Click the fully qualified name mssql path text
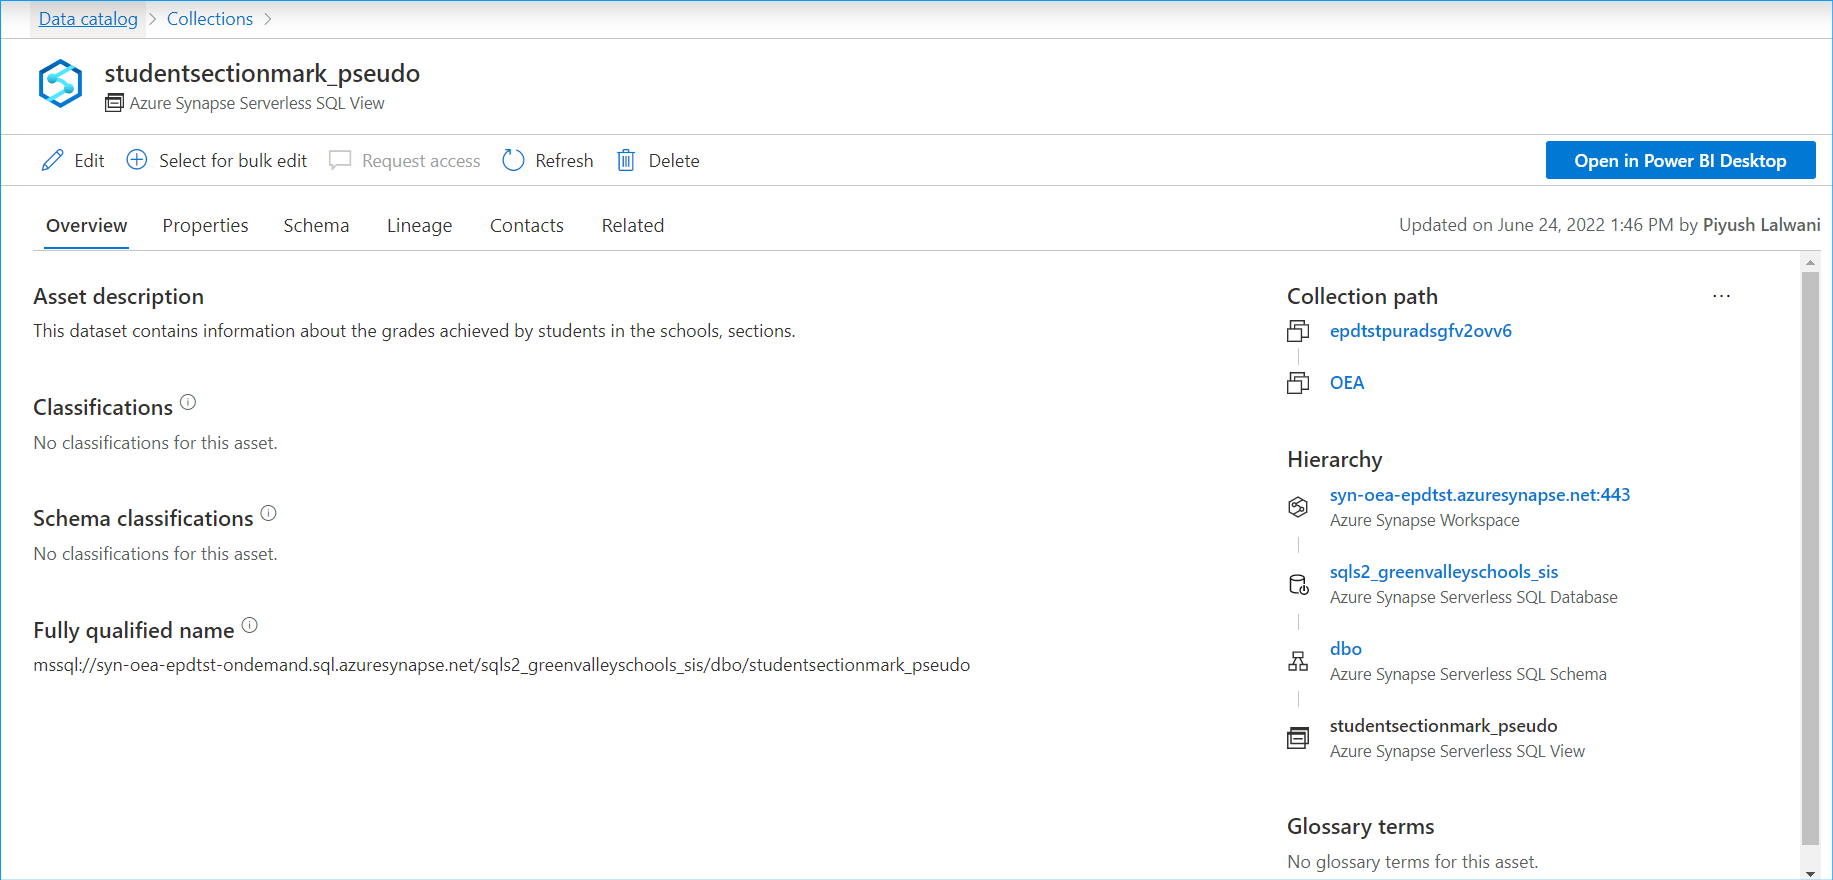The image size is (1833, 880). tap(502, 665)
